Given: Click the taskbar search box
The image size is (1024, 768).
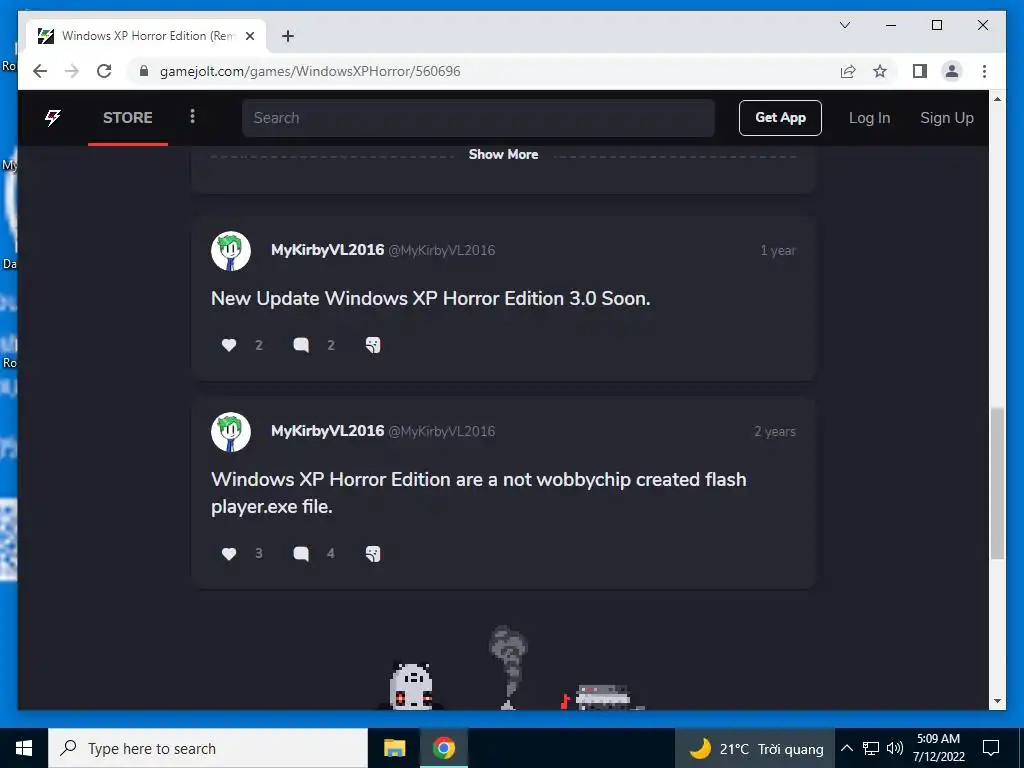Looking at the screenshot, I should 208,748.
